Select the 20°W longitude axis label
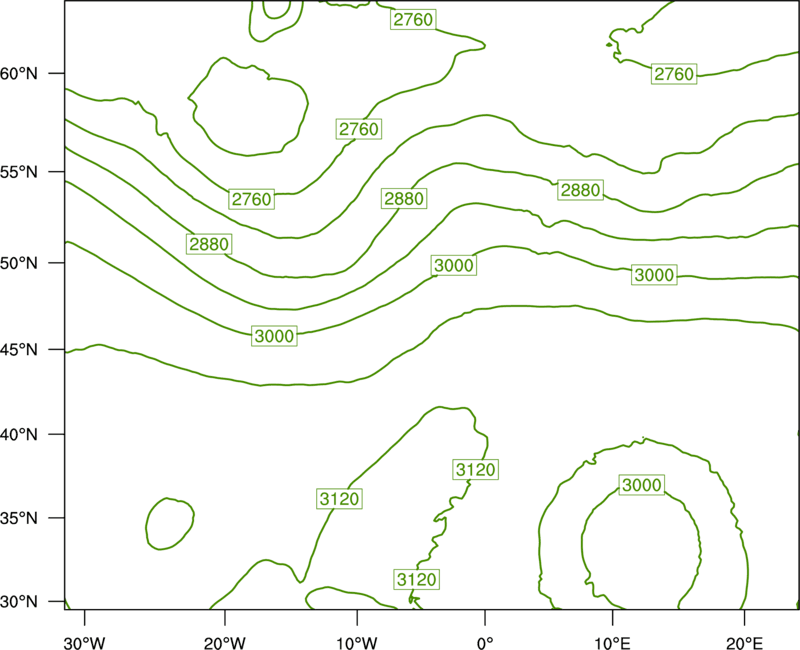 tap(225, 643)
